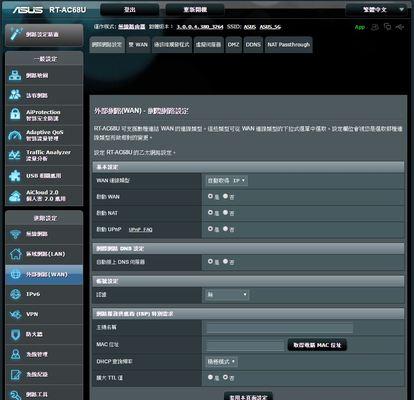Image resolution: width=414 pixels, height=400 pixels.
Task: Select No for Enable UPnP
Action: [x=225, y=229]
